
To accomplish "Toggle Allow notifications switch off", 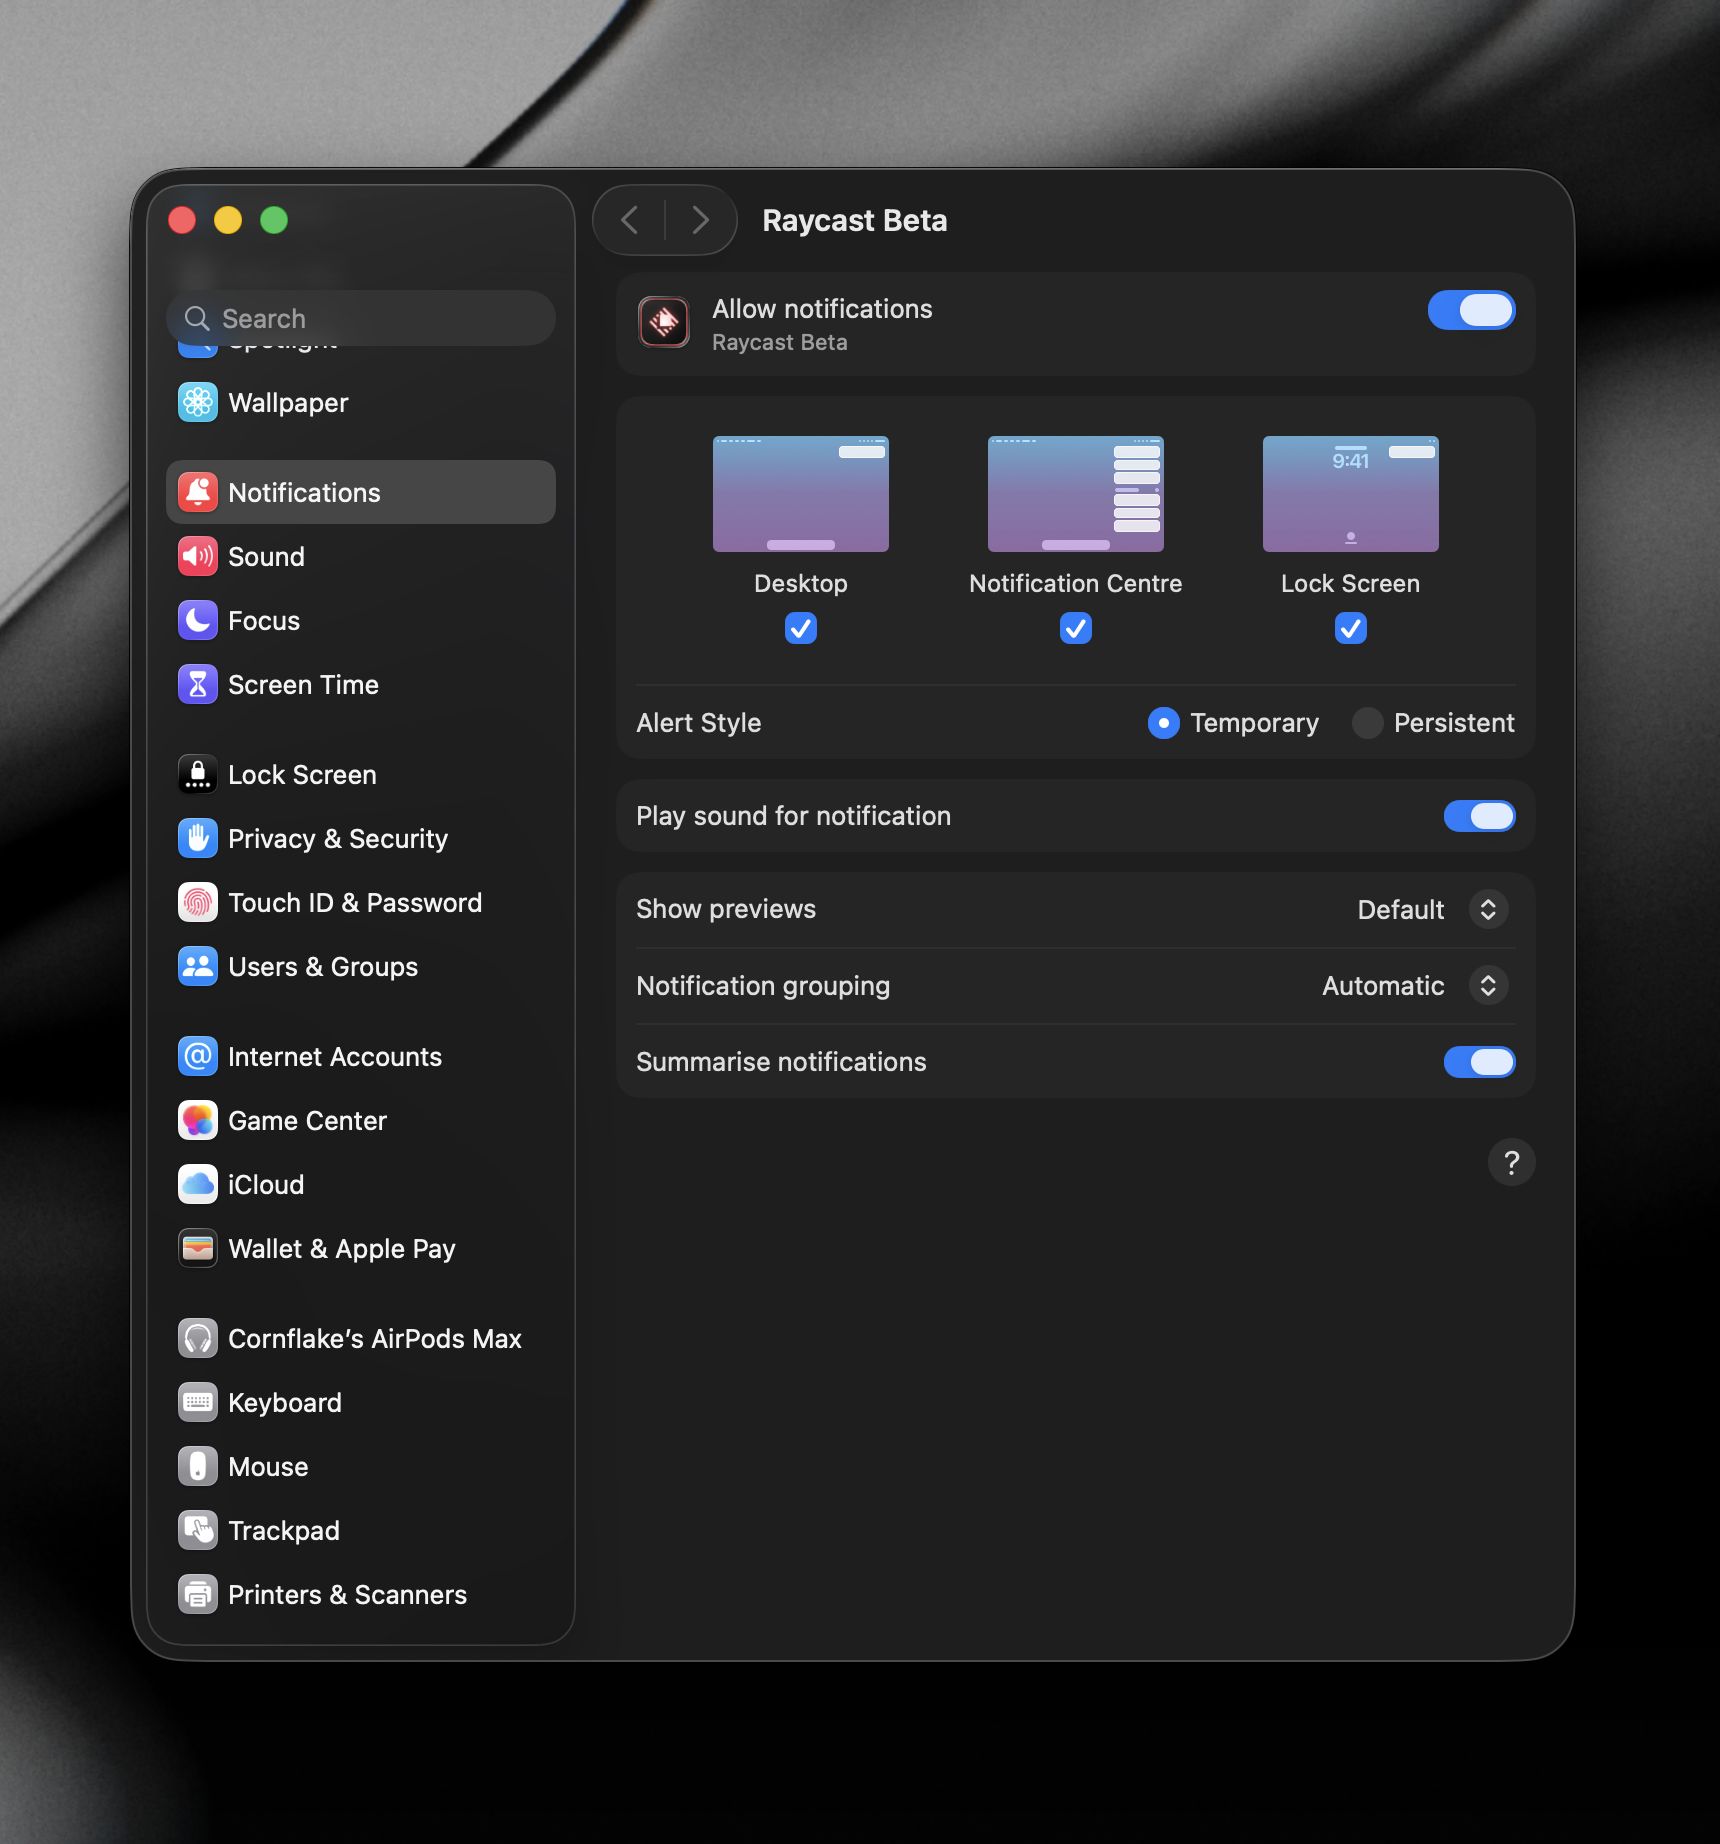I will point(1471,310).
